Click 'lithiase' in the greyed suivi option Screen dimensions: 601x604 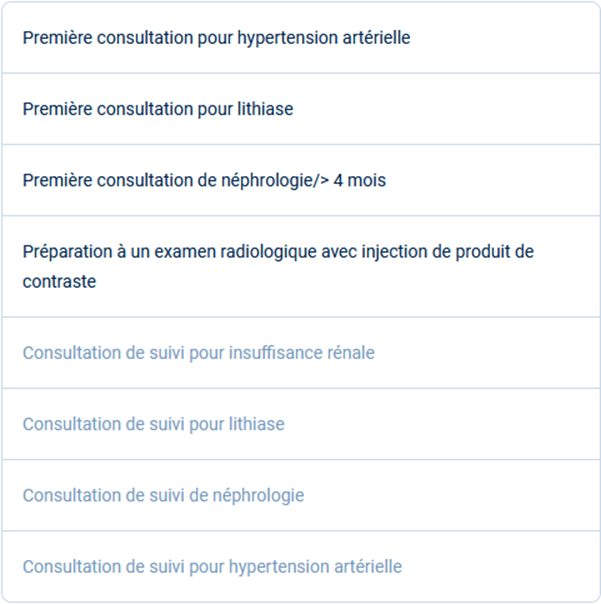257,424
